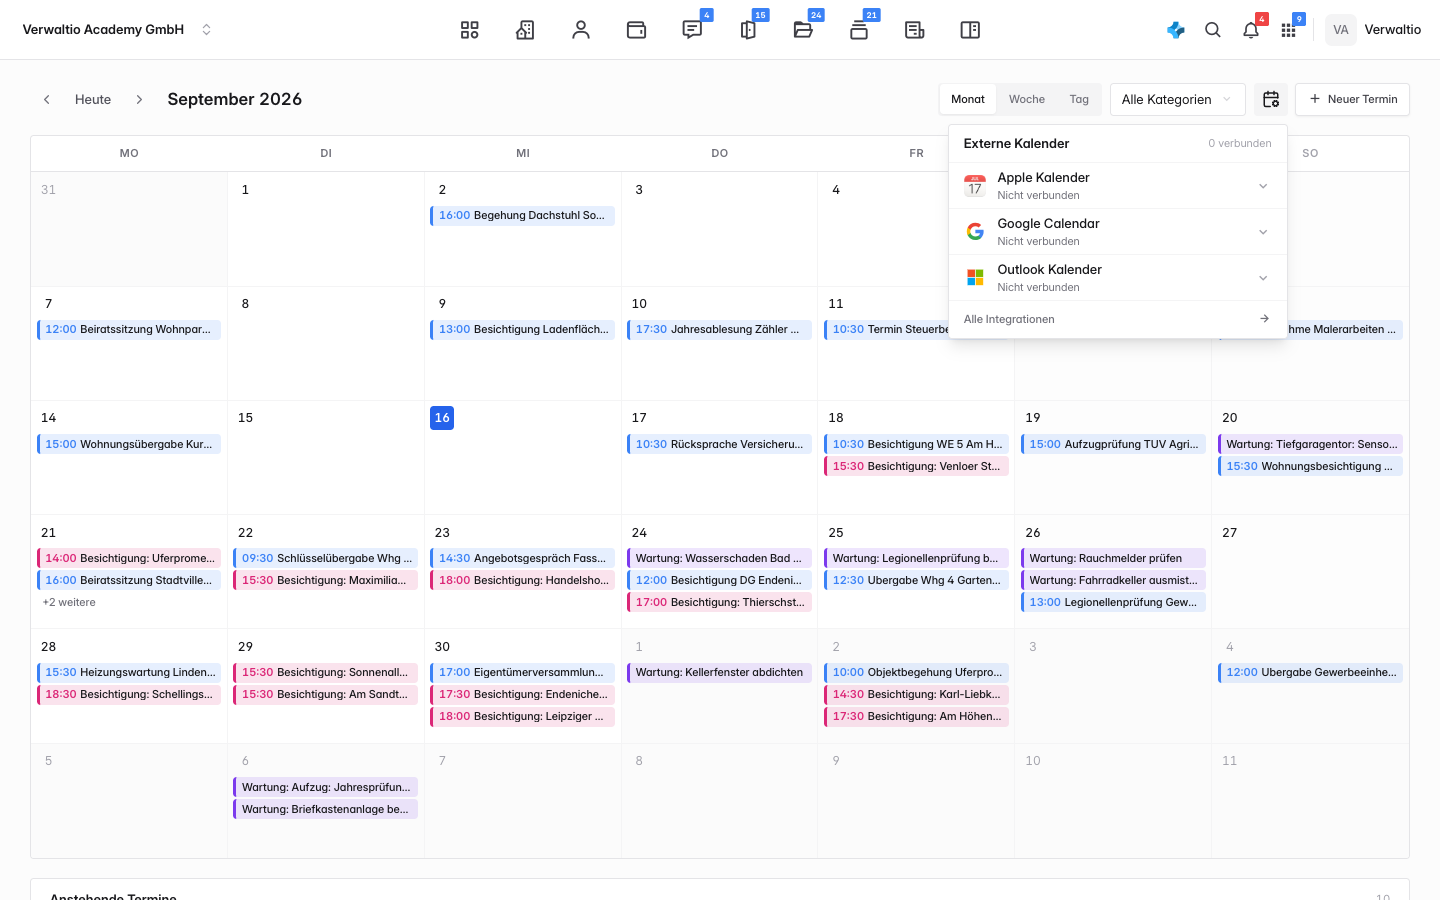Open the 12:00 Übergabe Gewerbeeinhe... event
The height and width of the screenshot is (900, 1440).
(1310, 672)
